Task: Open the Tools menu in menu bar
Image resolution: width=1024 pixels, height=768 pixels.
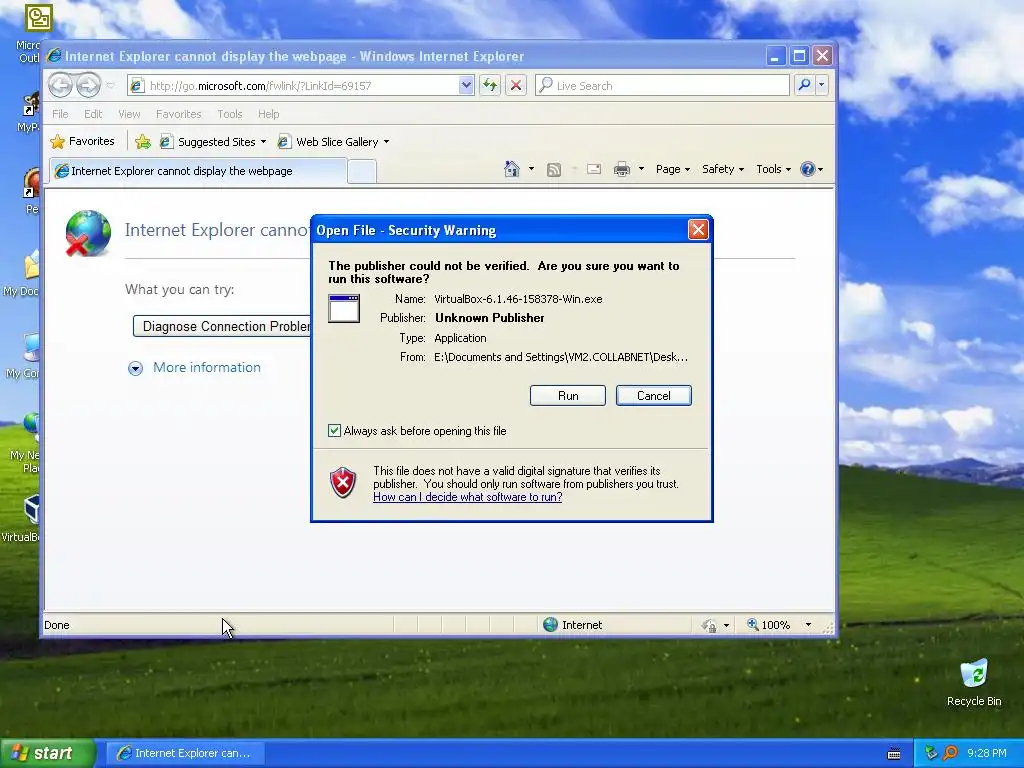Action: click(230, 114)
